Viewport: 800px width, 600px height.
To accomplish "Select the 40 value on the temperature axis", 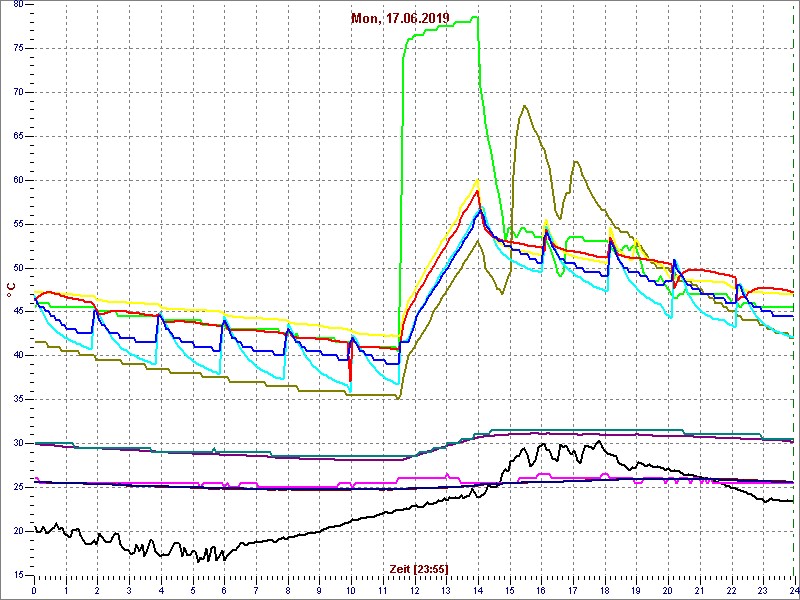I will [x=17, y=356].
